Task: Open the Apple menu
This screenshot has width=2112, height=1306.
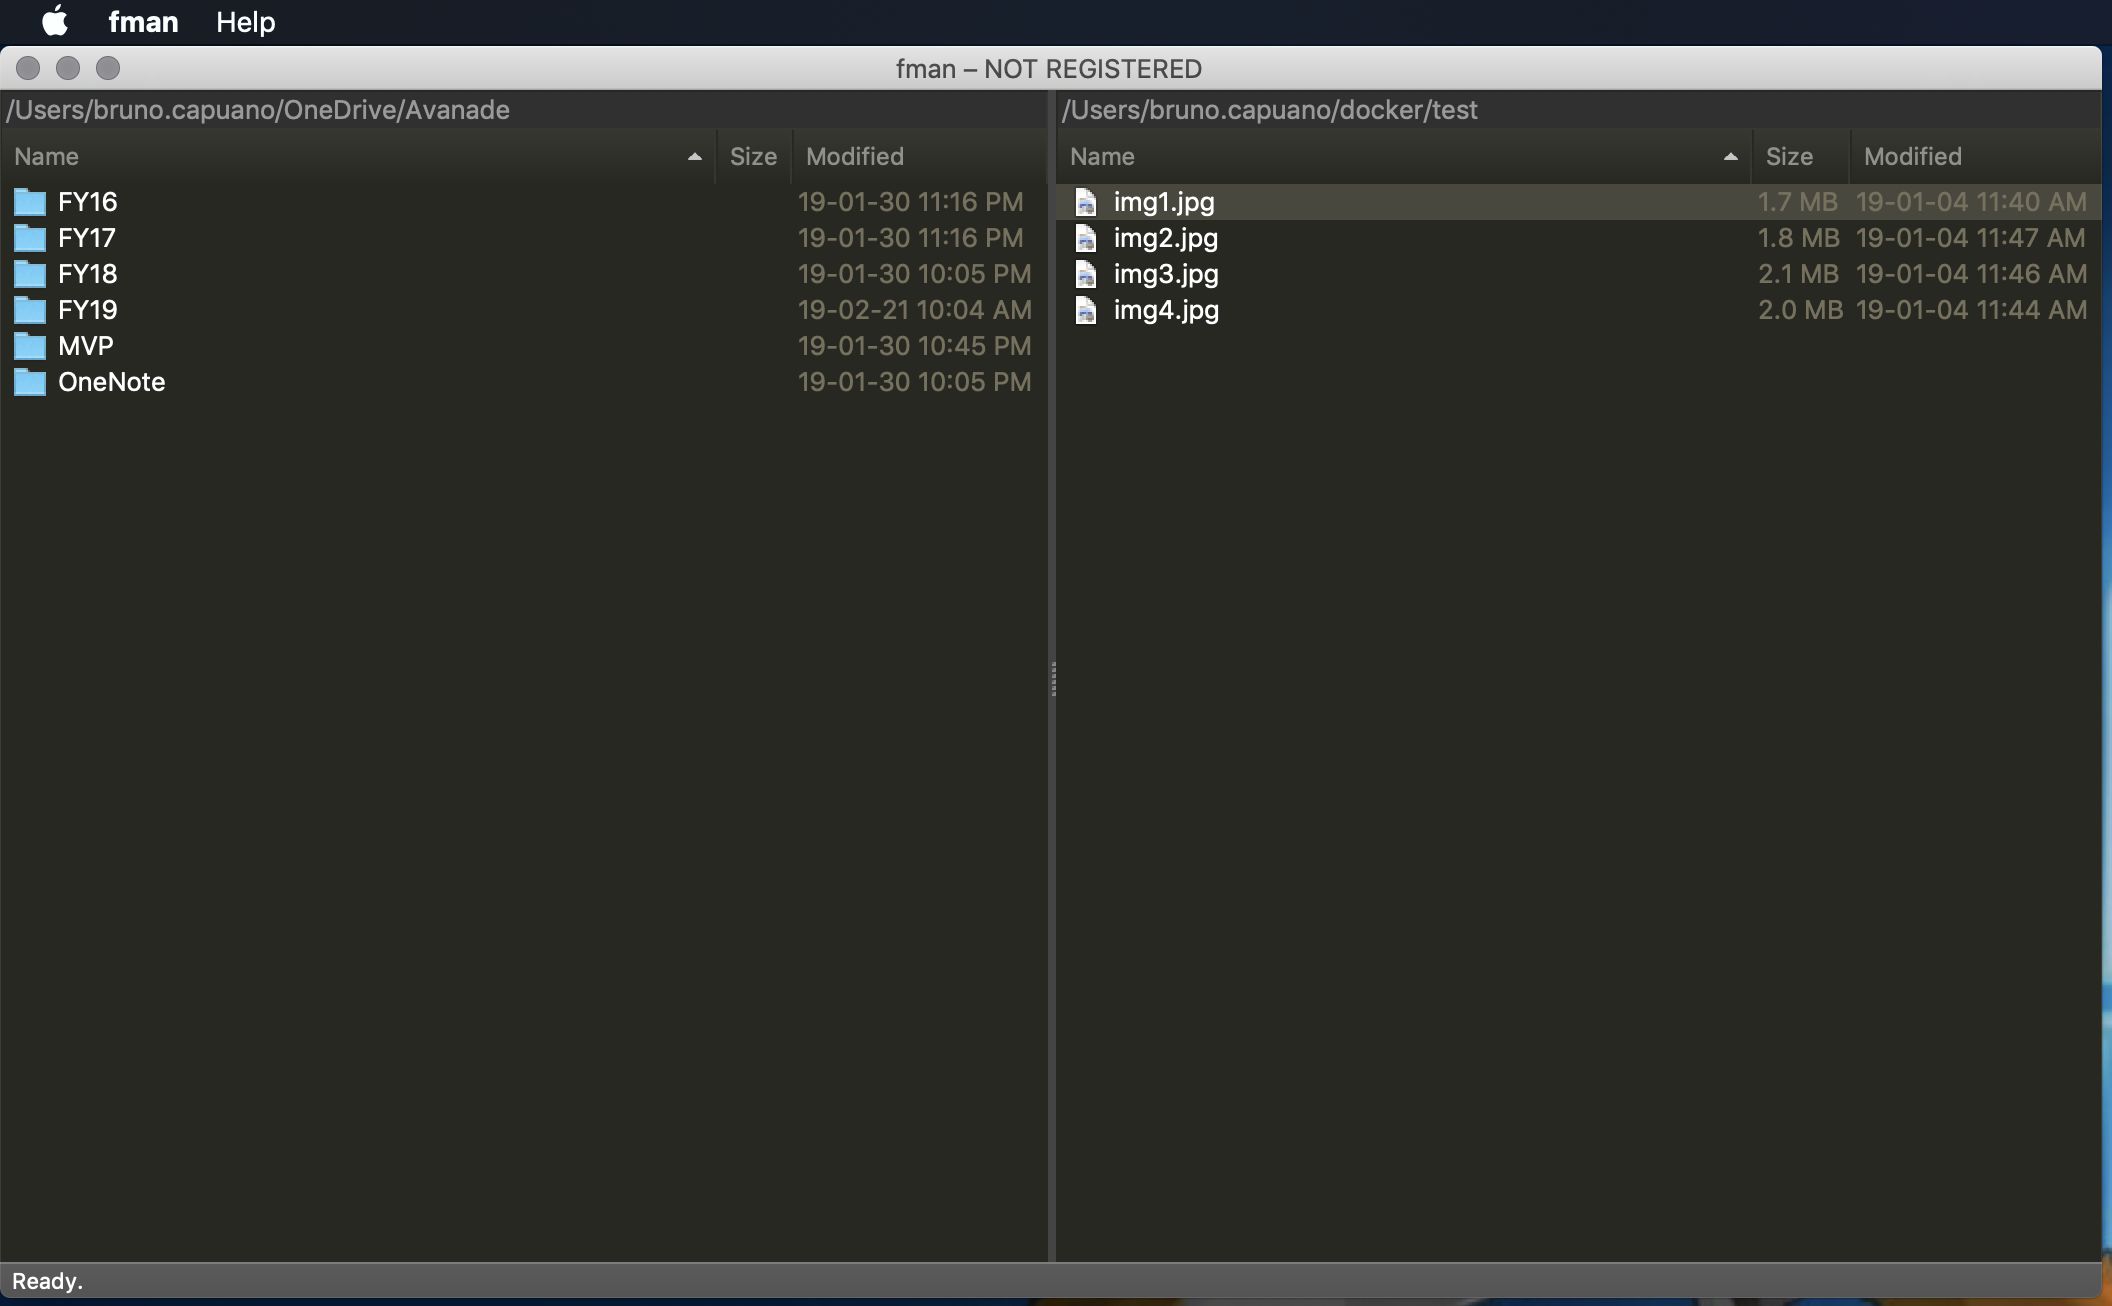Action: [55, 21]
